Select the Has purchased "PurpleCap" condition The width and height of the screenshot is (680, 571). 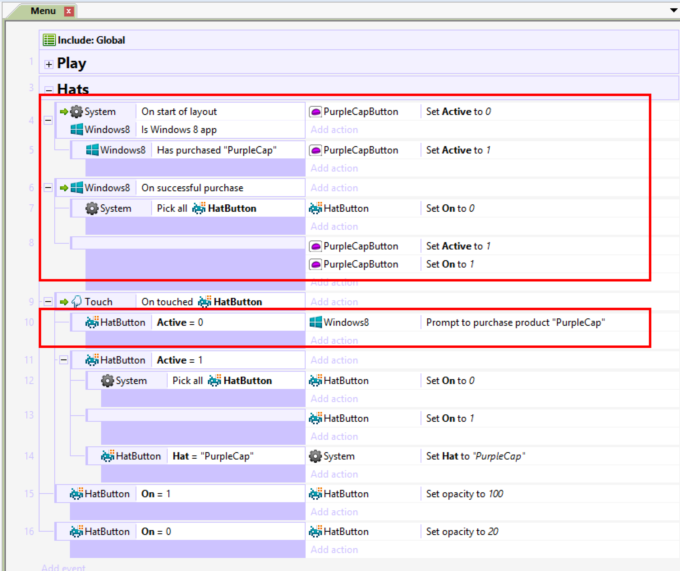pyautogui.click(x=216, y=150)
